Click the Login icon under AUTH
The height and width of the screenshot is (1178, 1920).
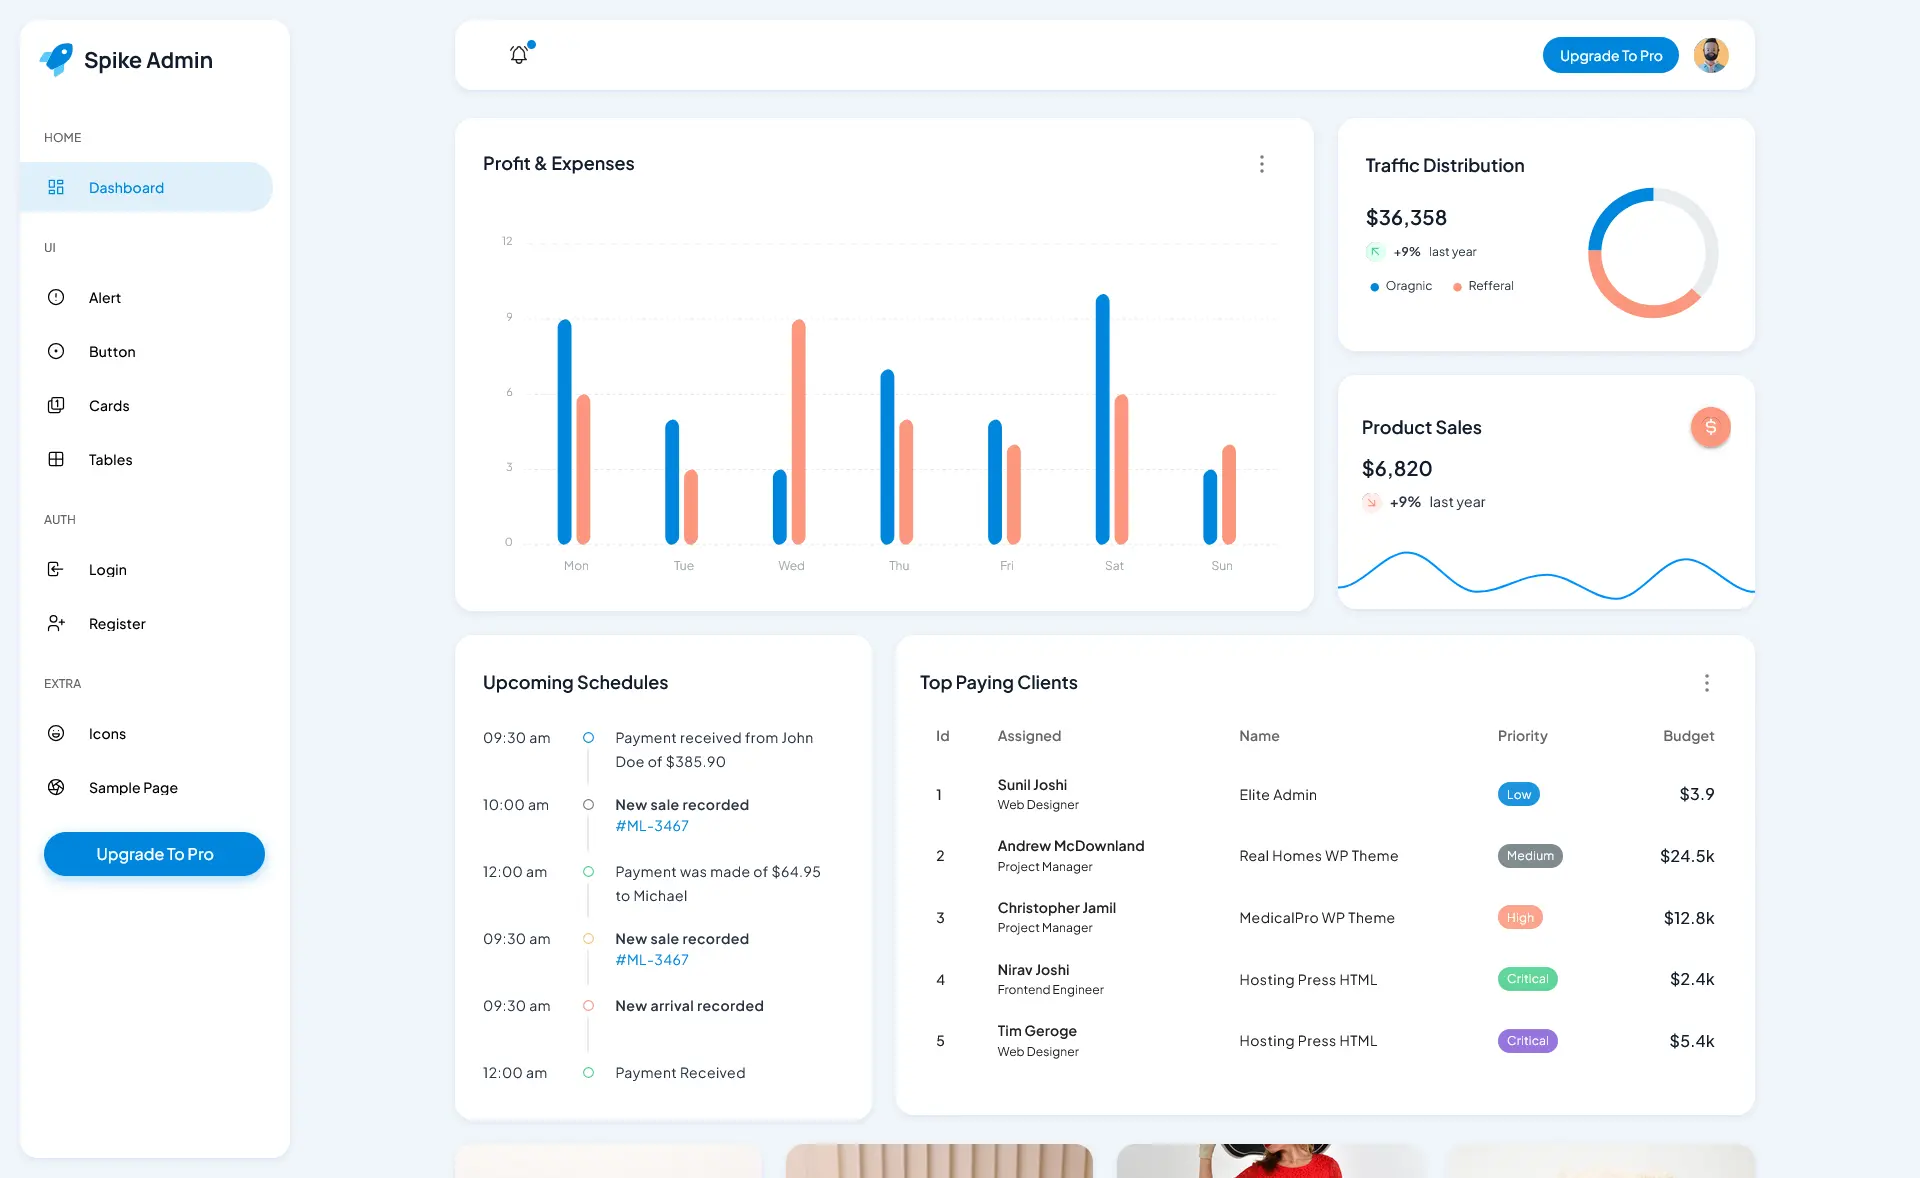56,569
